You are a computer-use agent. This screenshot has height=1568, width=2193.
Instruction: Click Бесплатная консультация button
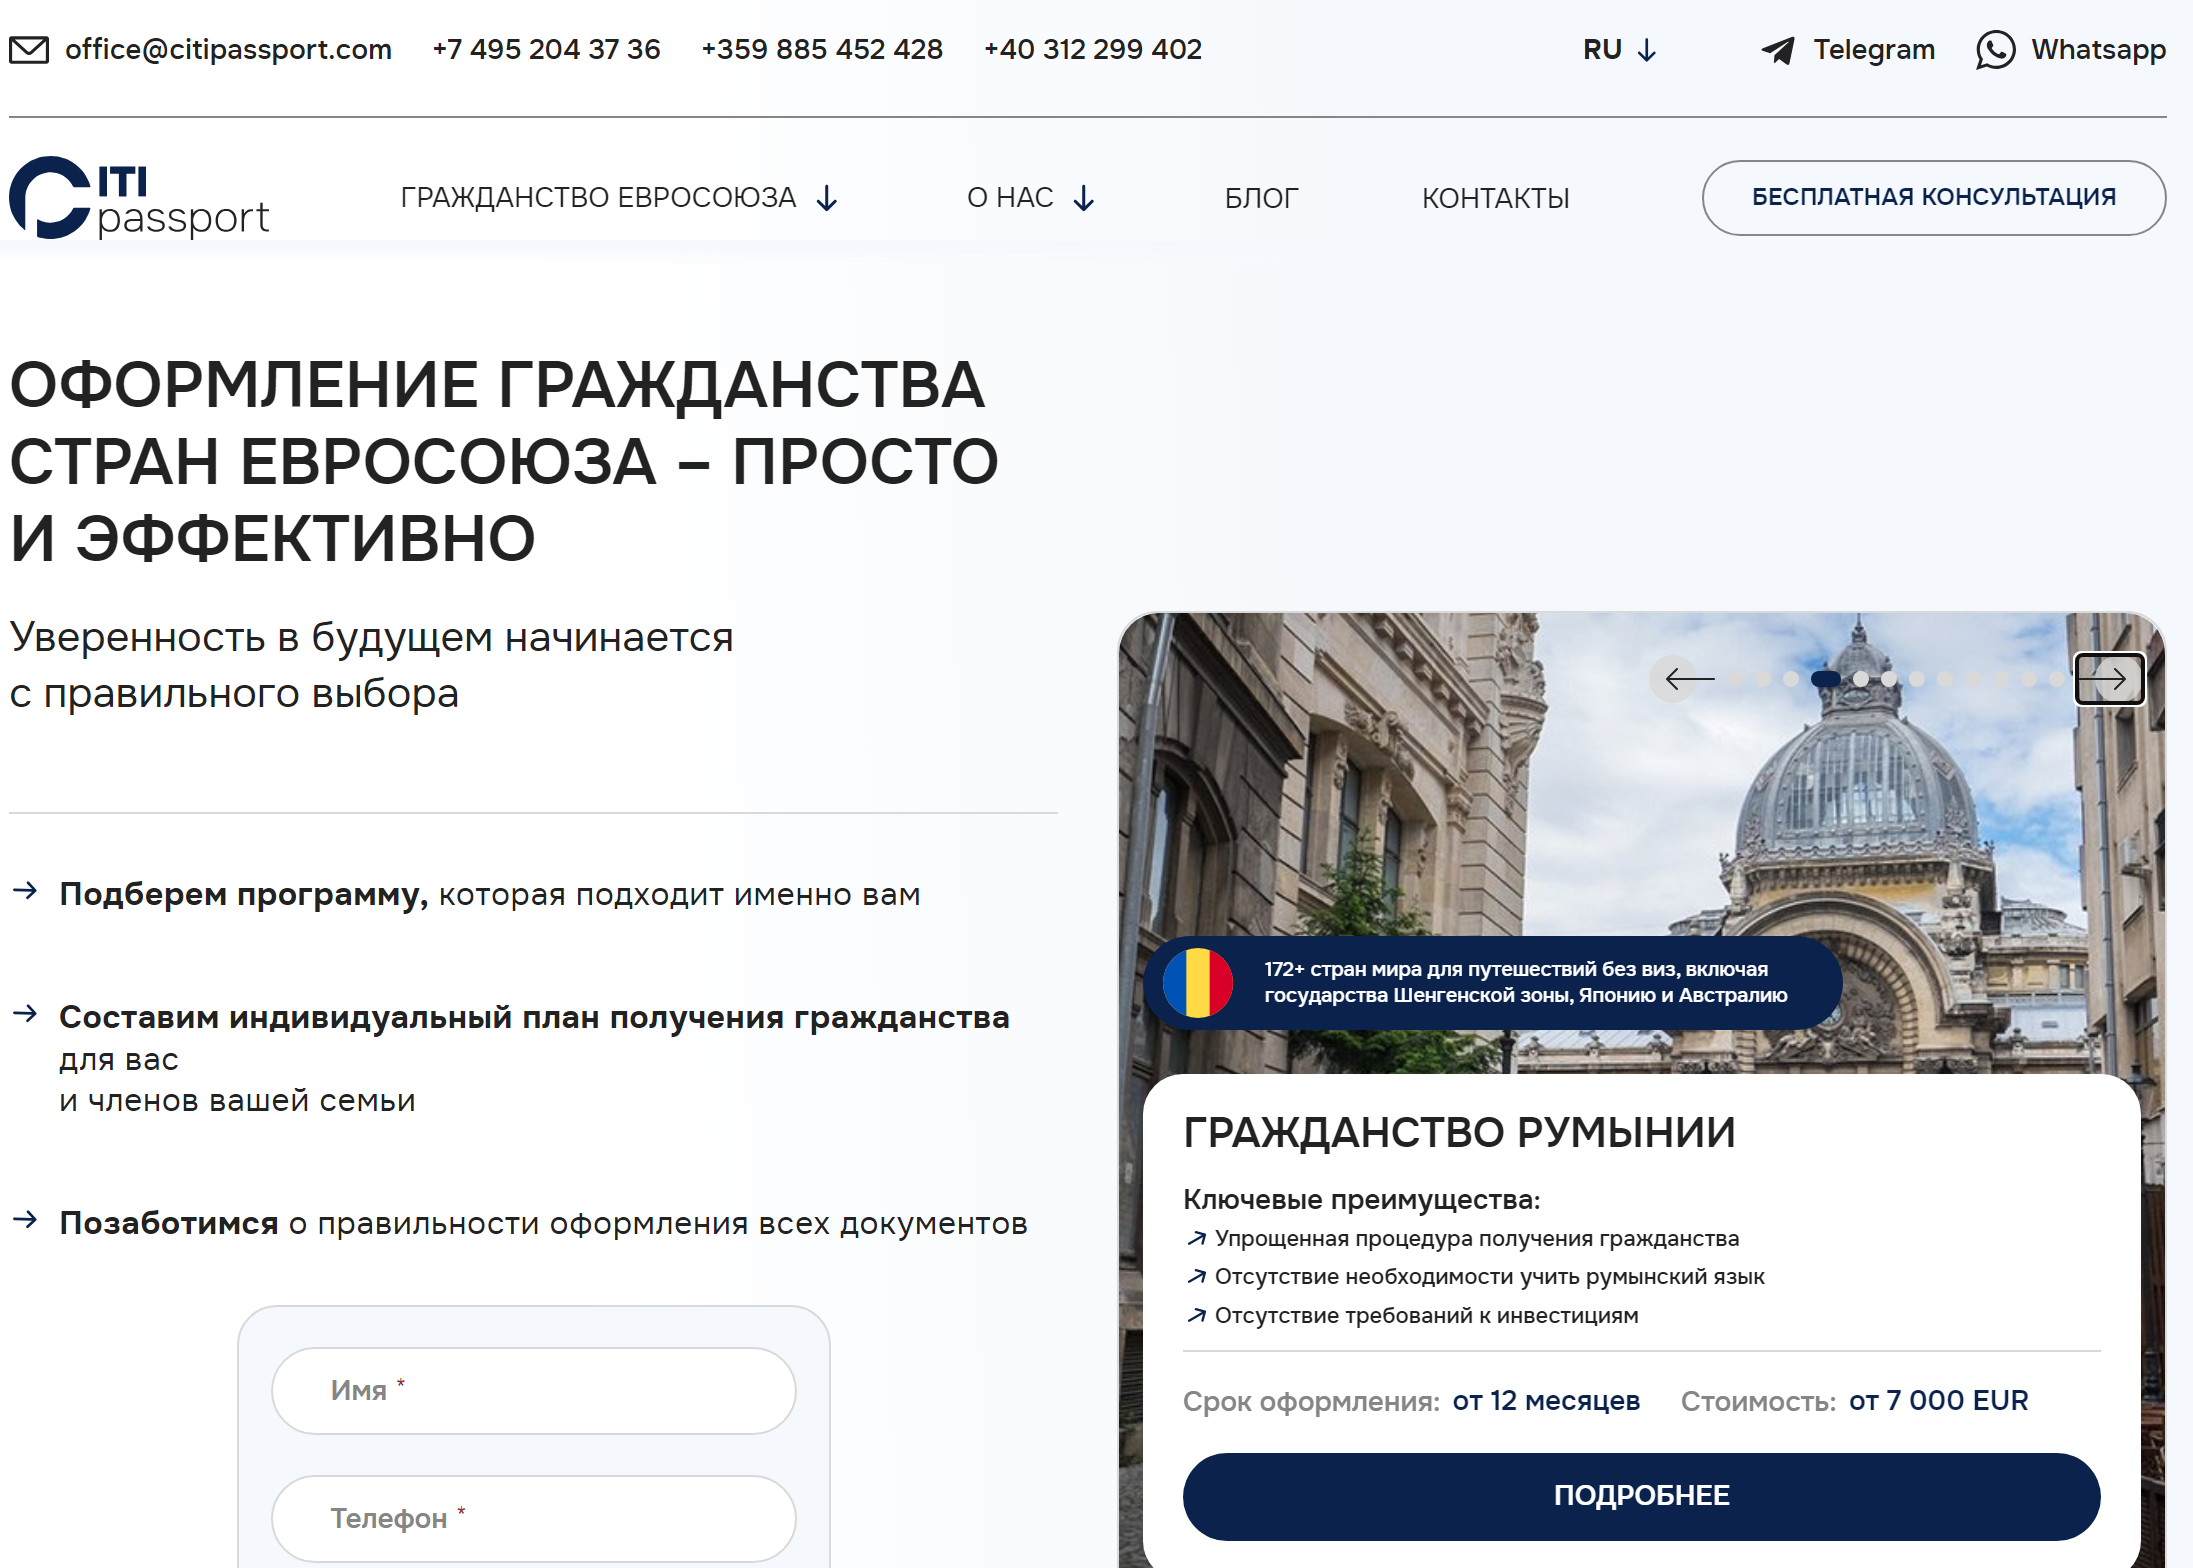[x=1934, y=198]
